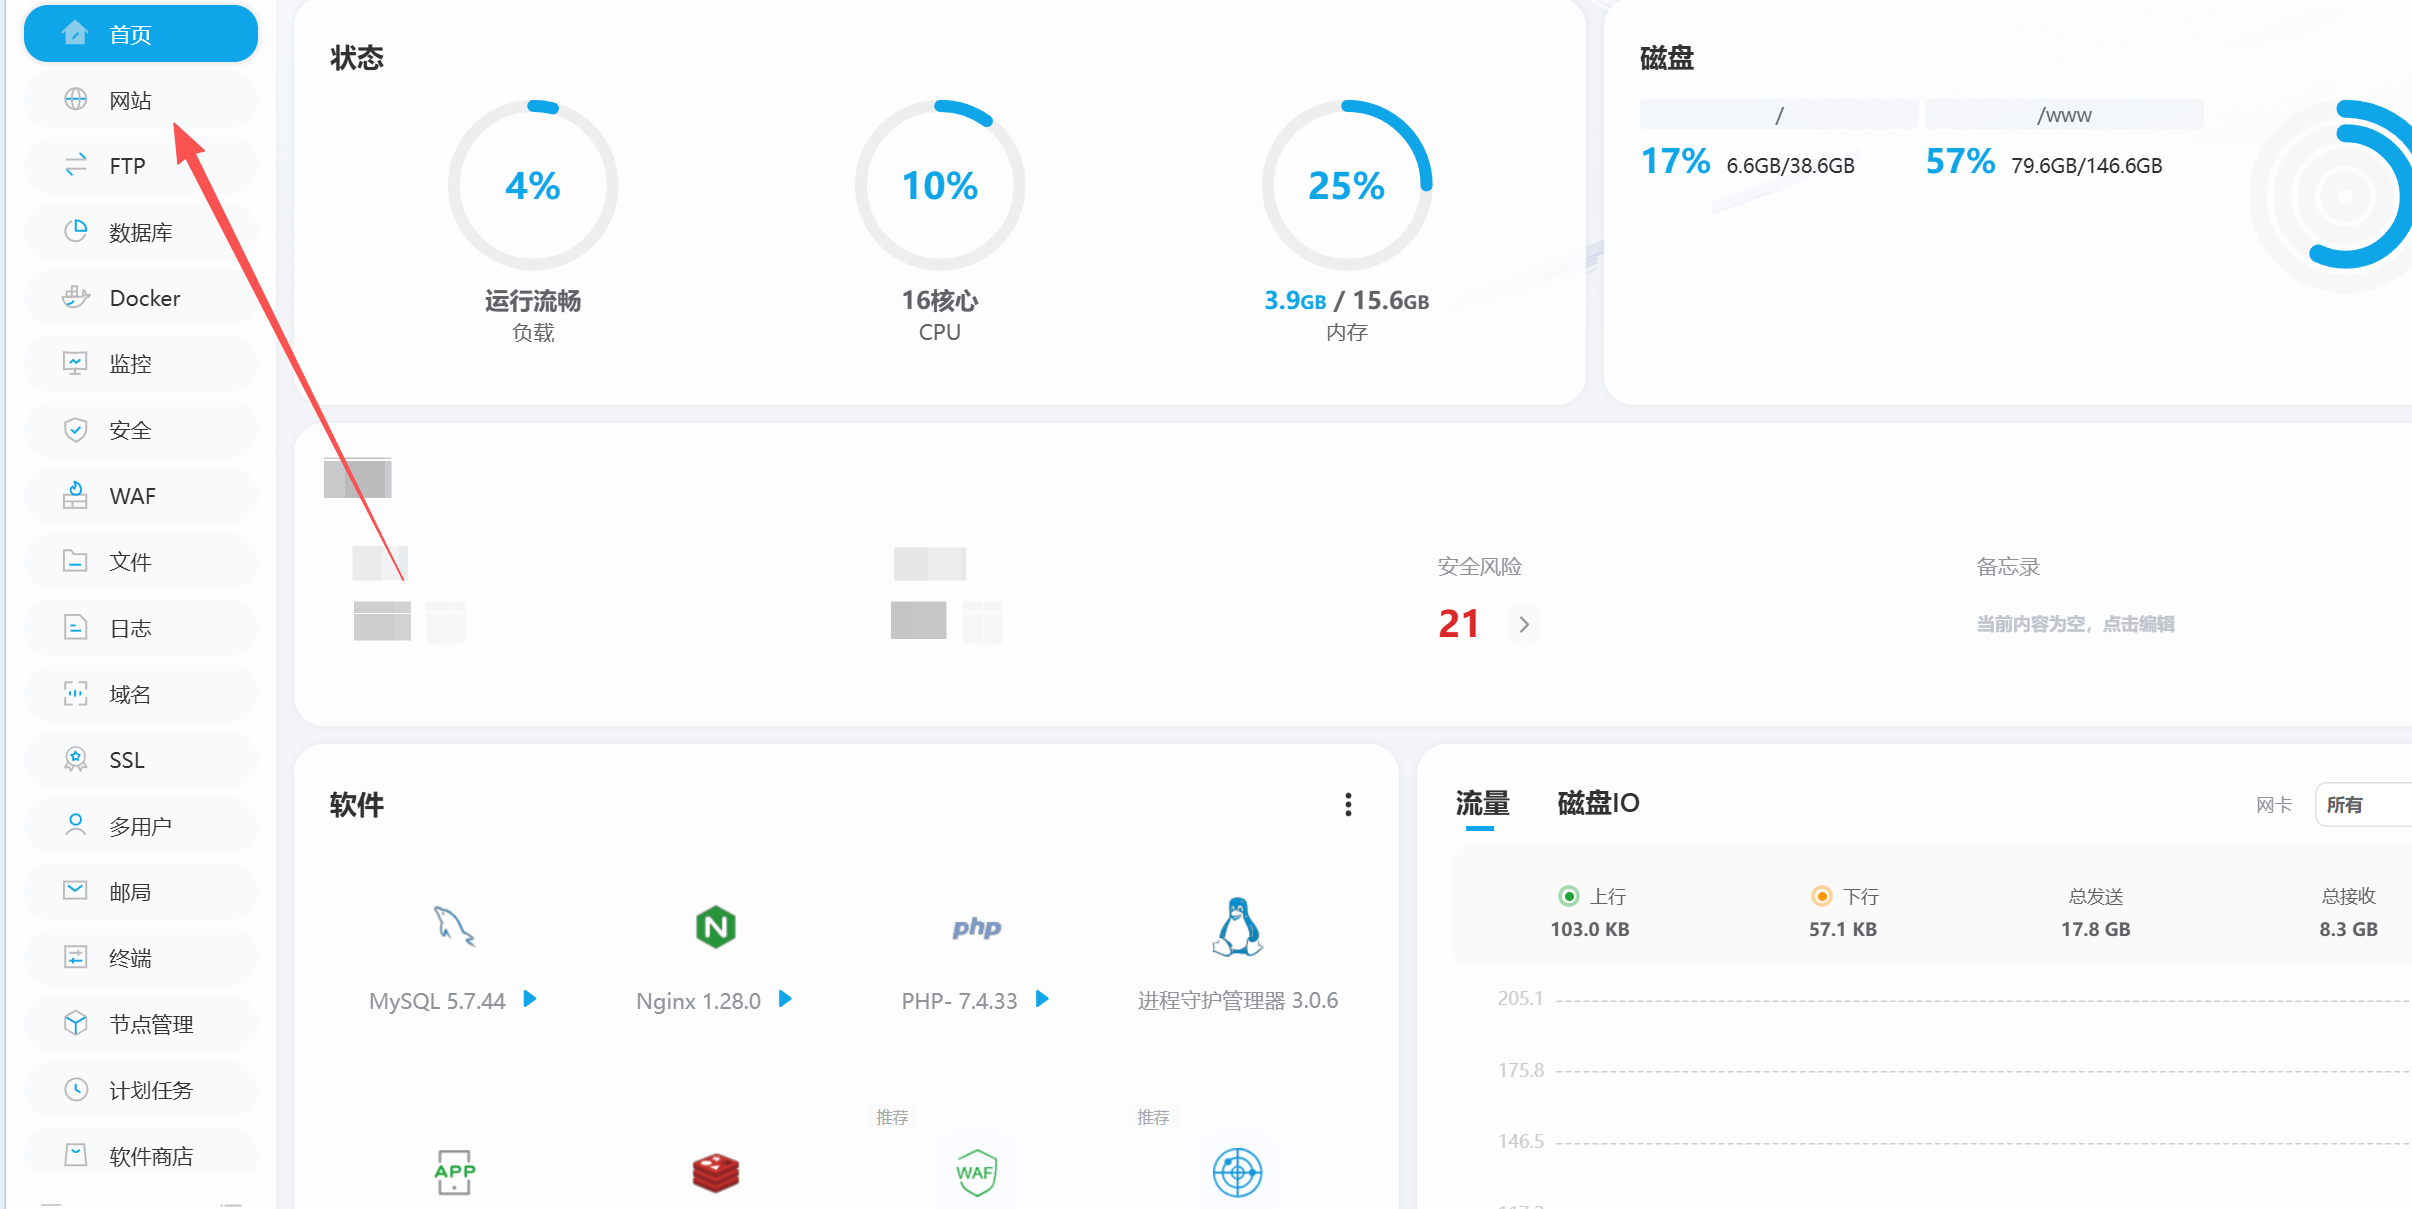Open the three-dot menu in 软件 panel
The image size is (2412, 1209).
point(1348,805)
